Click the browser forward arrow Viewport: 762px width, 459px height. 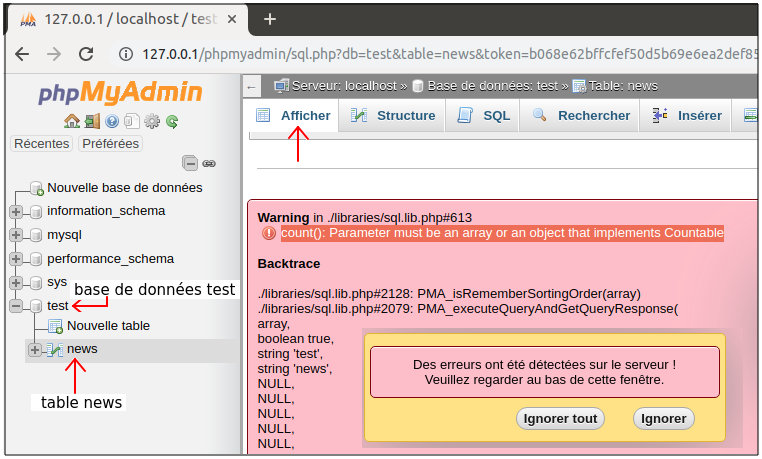point(54,54)
